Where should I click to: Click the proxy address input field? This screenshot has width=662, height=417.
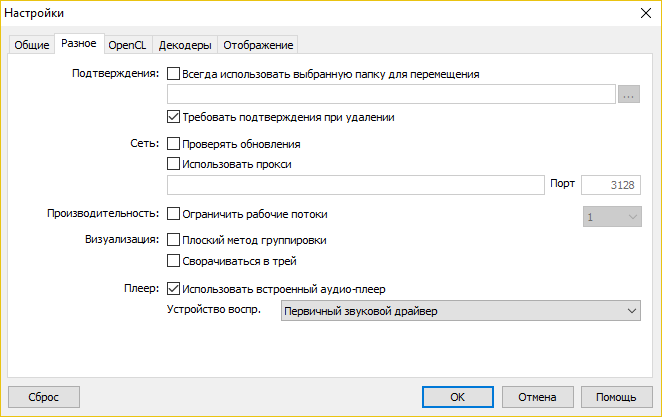click(x=354, y=185)
